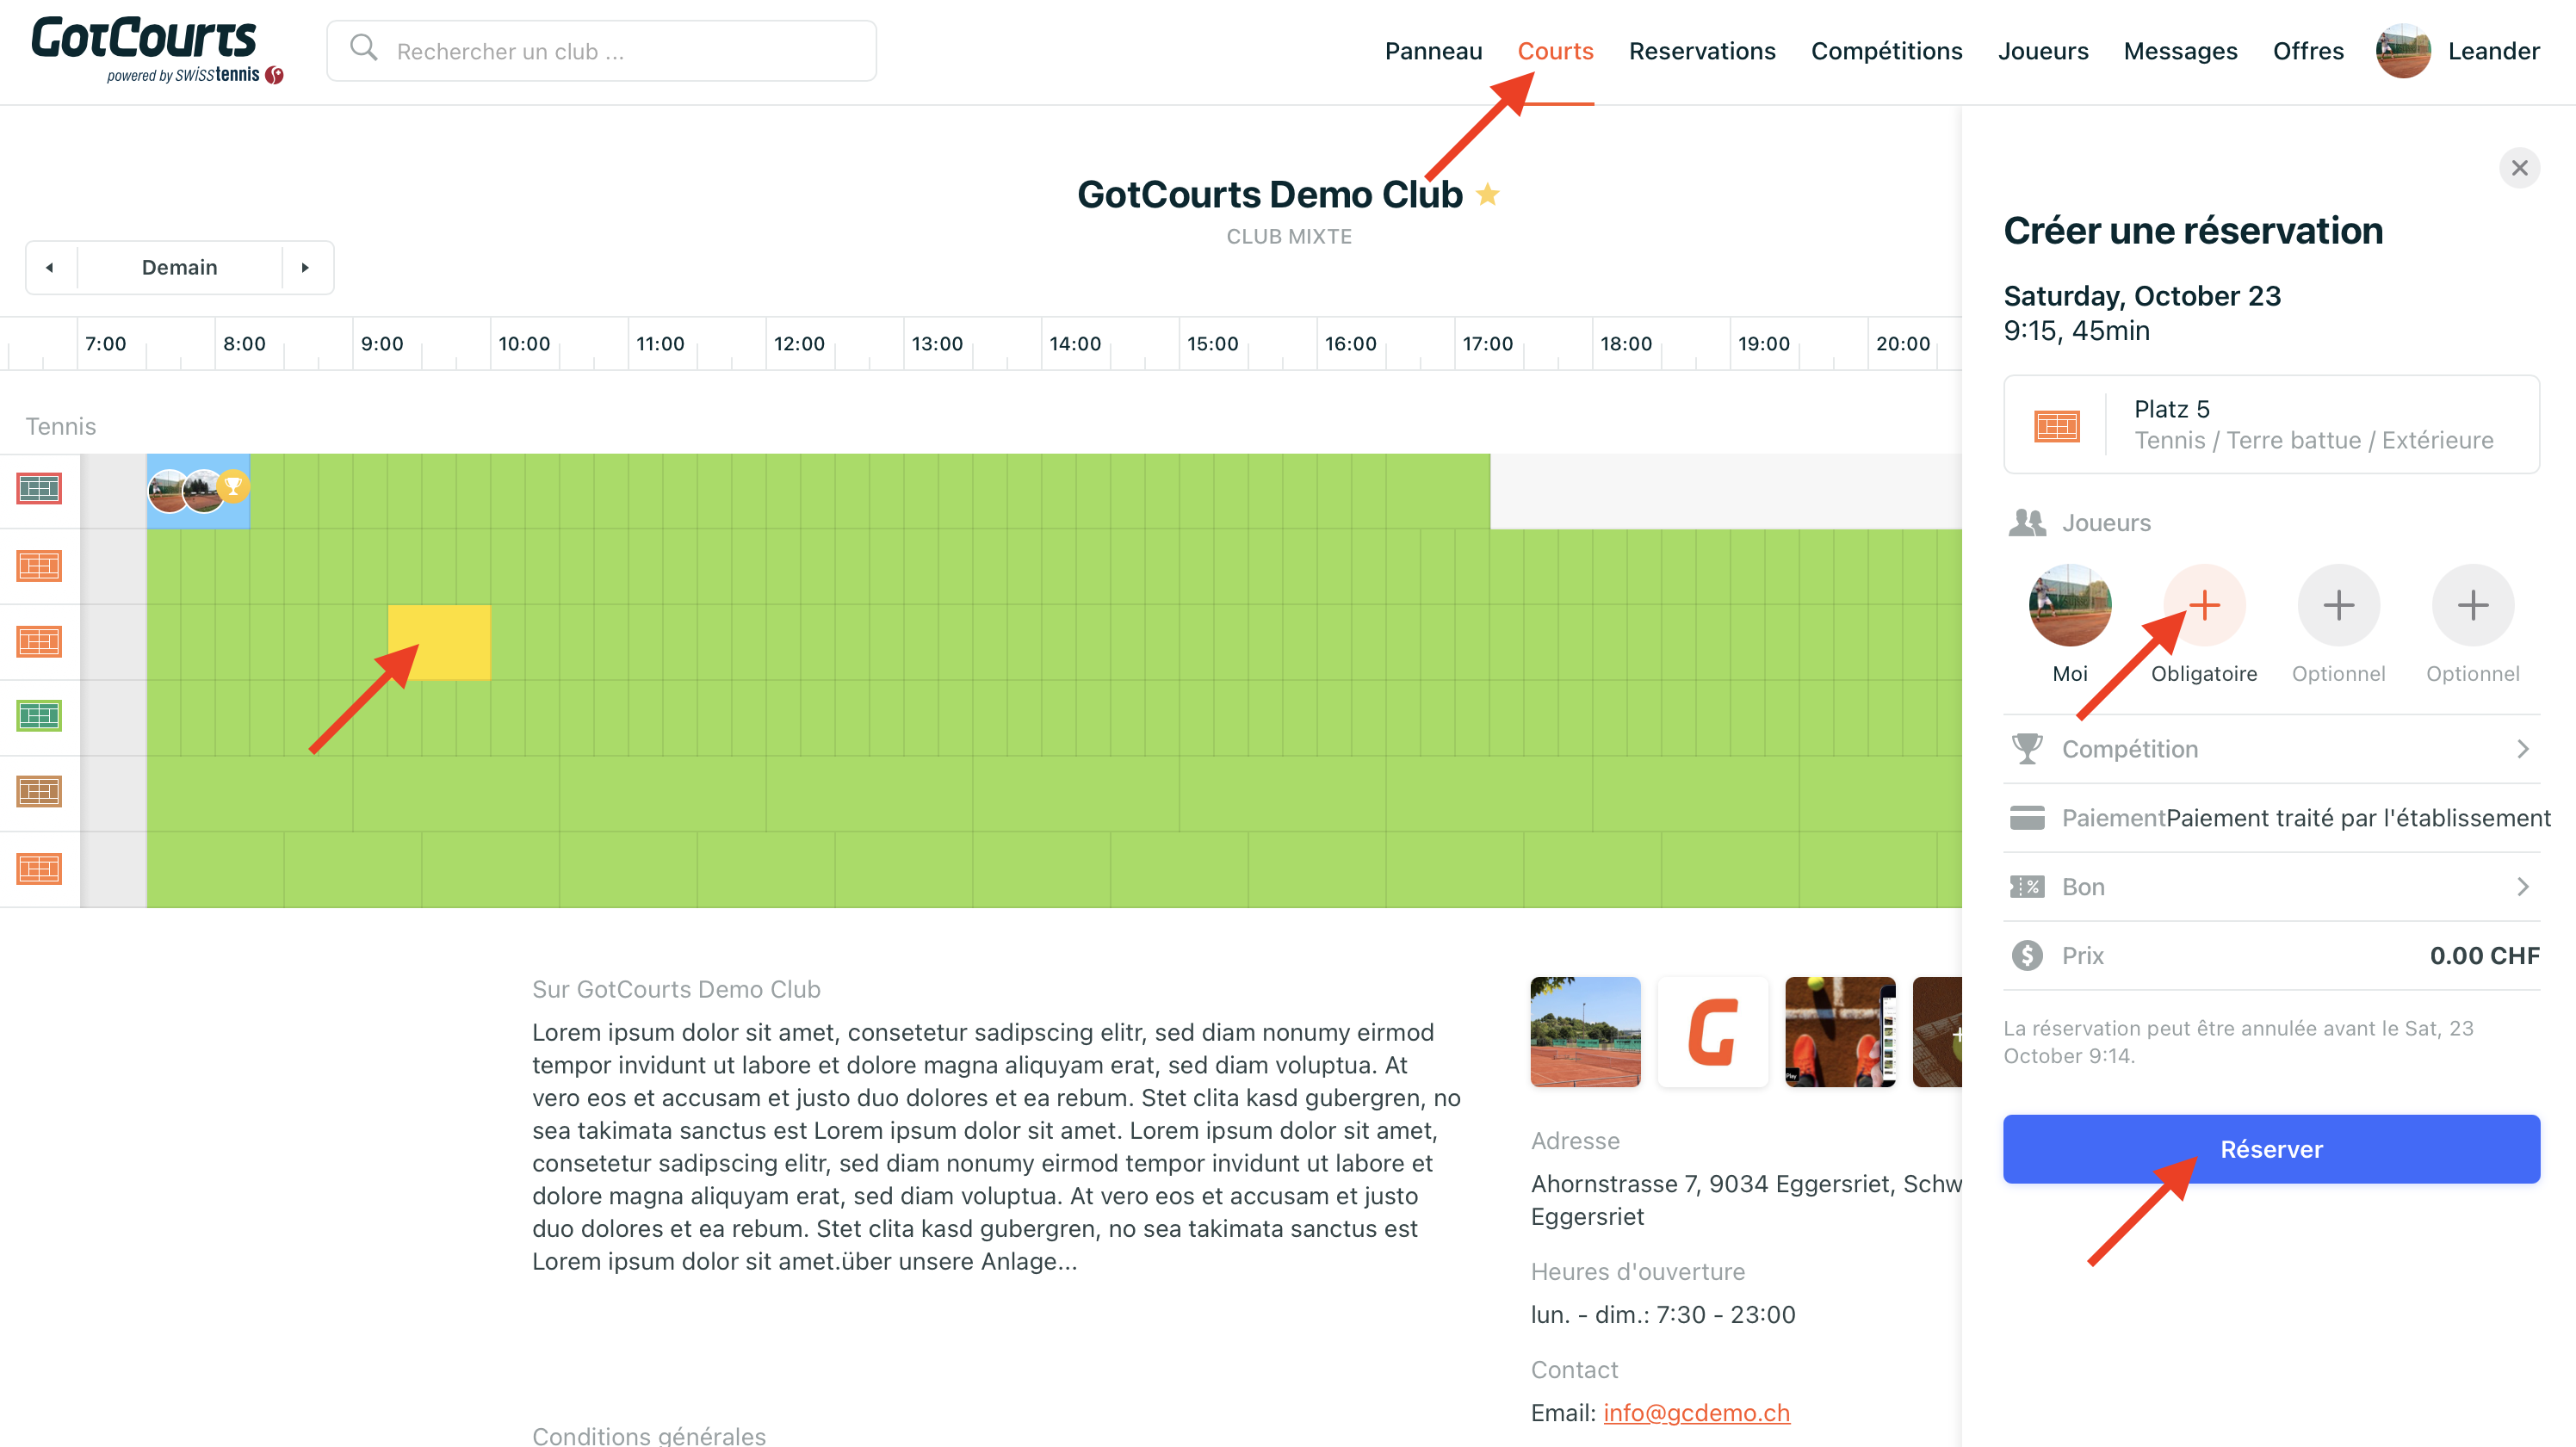
Task: Click the dollar Prix icon
Action: tap(2027, 956)
